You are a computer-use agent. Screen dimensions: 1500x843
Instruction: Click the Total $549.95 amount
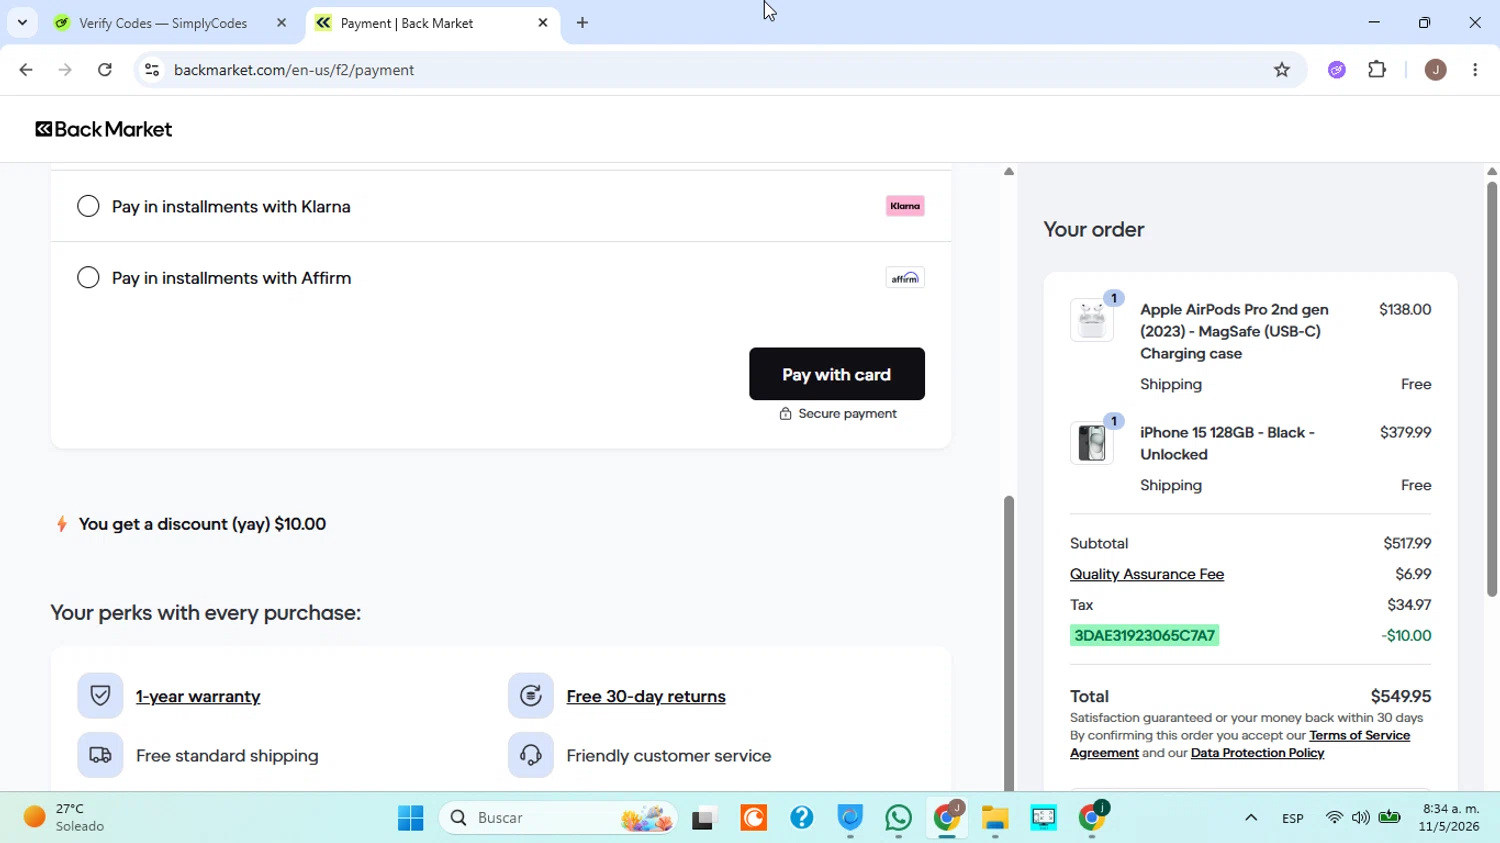point(1401,696)
